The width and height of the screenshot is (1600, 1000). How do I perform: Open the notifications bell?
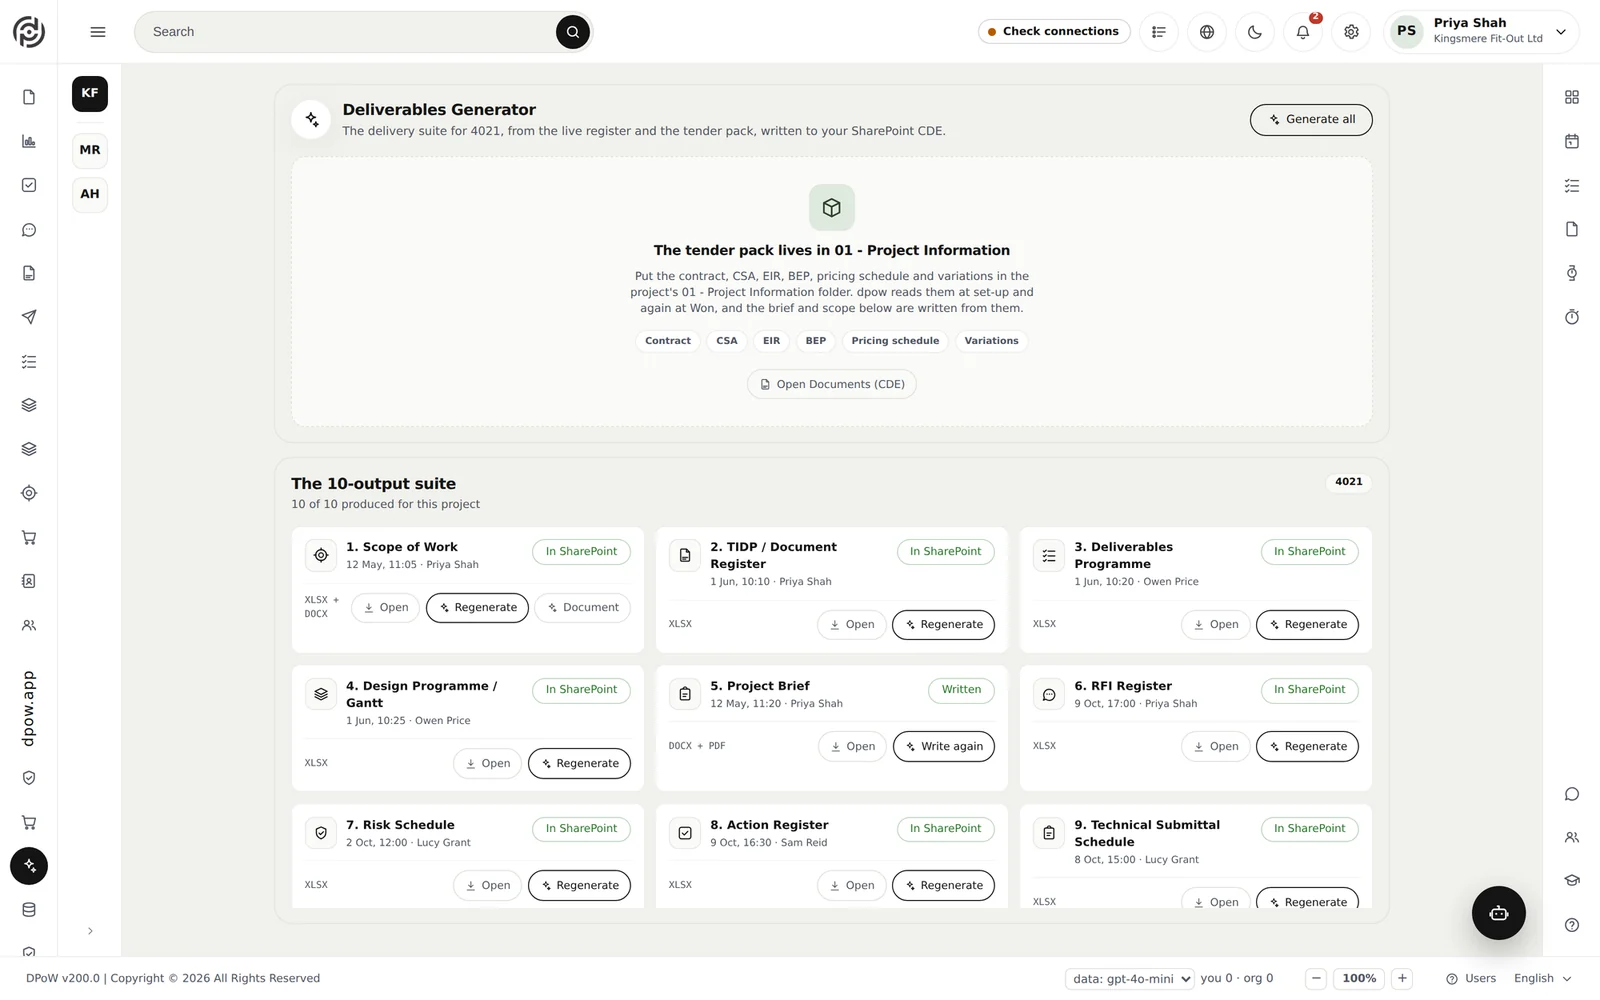pyautogui.click(x=1303, y=32)
